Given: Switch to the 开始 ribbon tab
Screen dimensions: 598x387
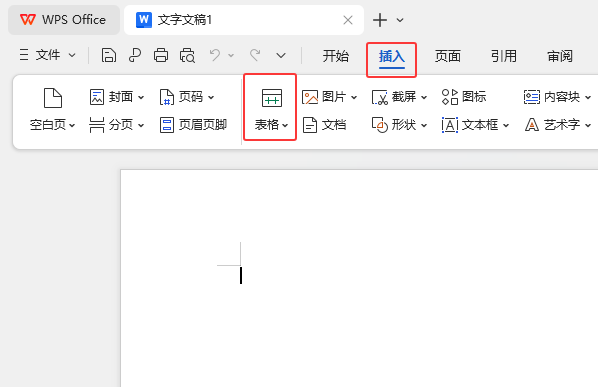Looking at the screenshot, I should click(x=336, y=56).
